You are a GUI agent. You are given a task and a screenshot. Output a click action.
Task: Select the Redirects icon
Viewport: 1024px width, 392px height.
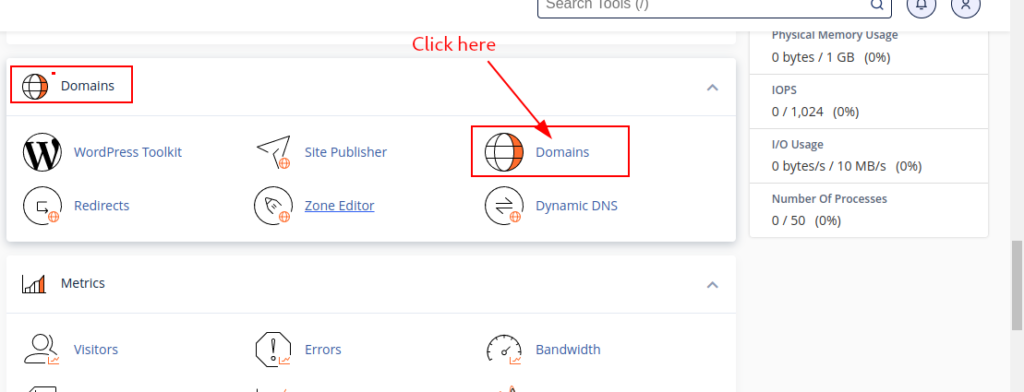click(42, 206)
